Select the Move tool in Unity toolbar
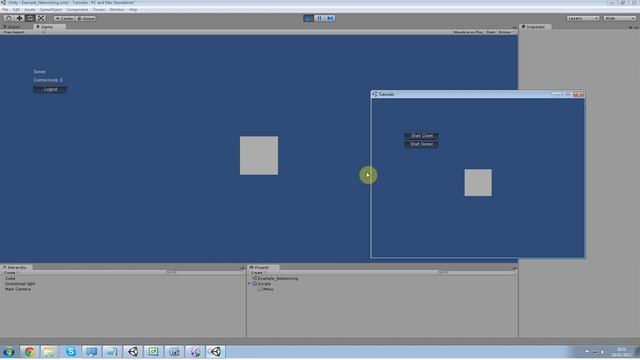The image size is (640, 360). pos(19,18)
